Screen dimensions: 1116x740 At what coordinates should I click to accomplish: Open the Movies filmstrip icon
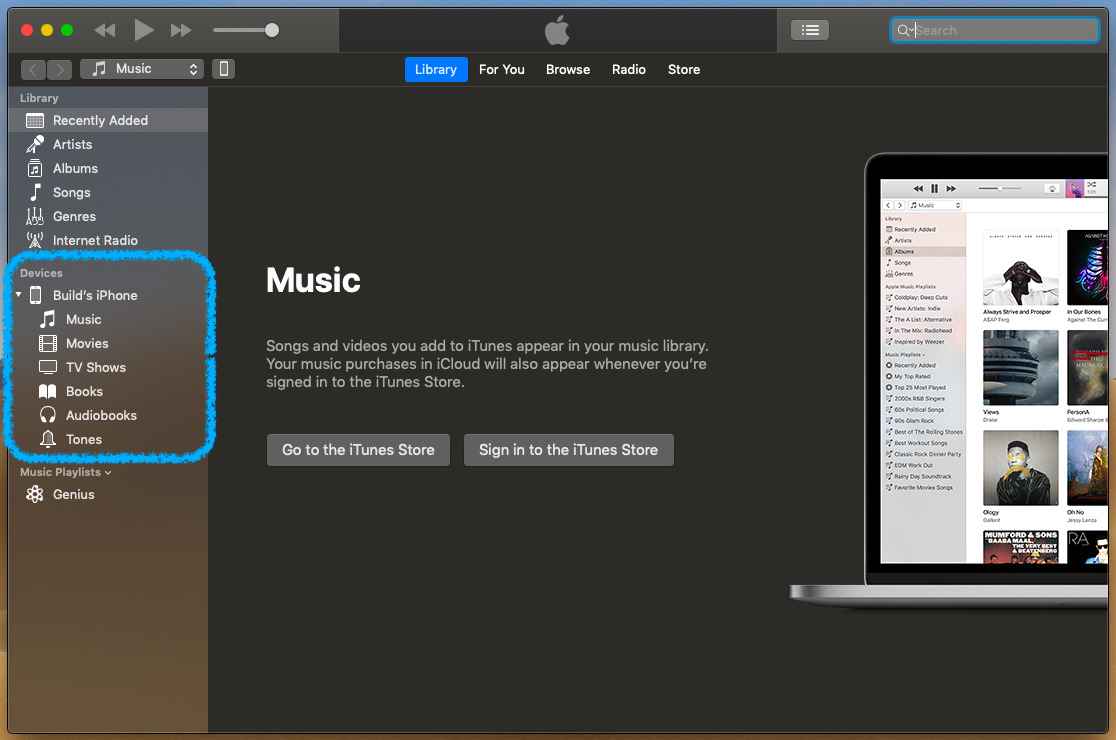pyautogui.click(x=48, y=344)
